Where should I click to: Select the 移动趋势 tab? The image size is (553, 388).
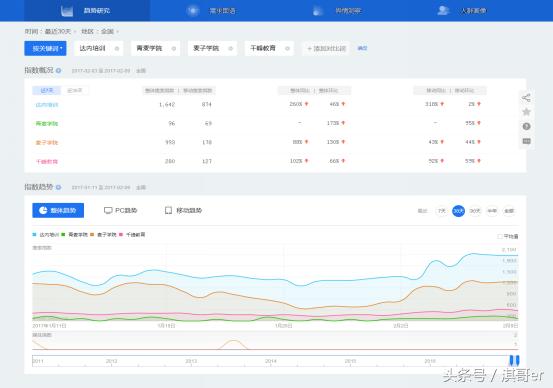click(x=183, y=210)
